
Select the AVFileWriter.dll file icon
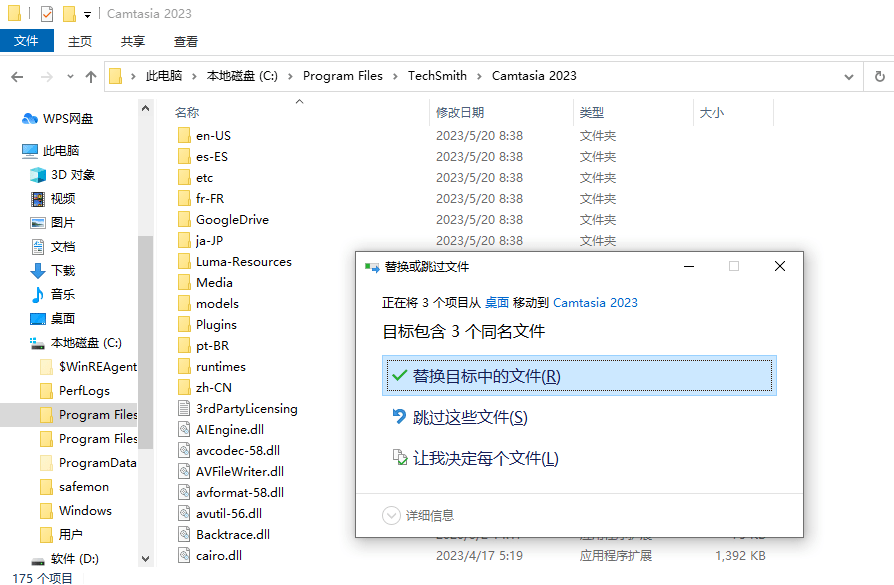coord(184,472)
